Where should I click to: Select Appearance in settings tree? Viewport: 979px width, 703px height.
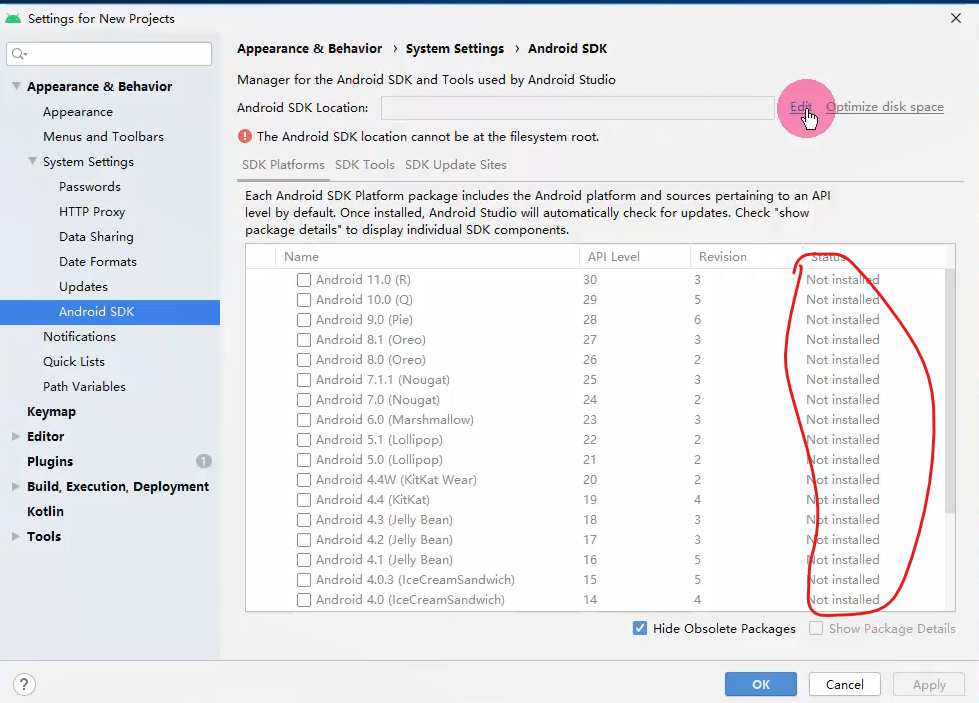pyautogui.click(x=78, y=112)
